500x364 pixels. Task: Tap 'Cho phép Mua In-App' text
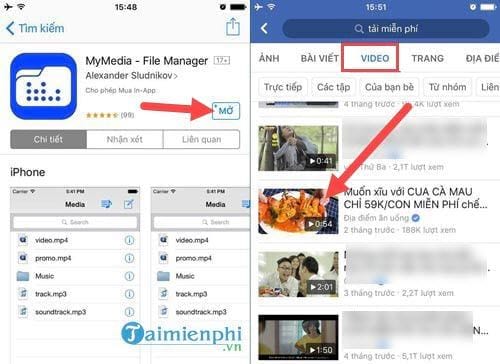click(x=120, y=90)
